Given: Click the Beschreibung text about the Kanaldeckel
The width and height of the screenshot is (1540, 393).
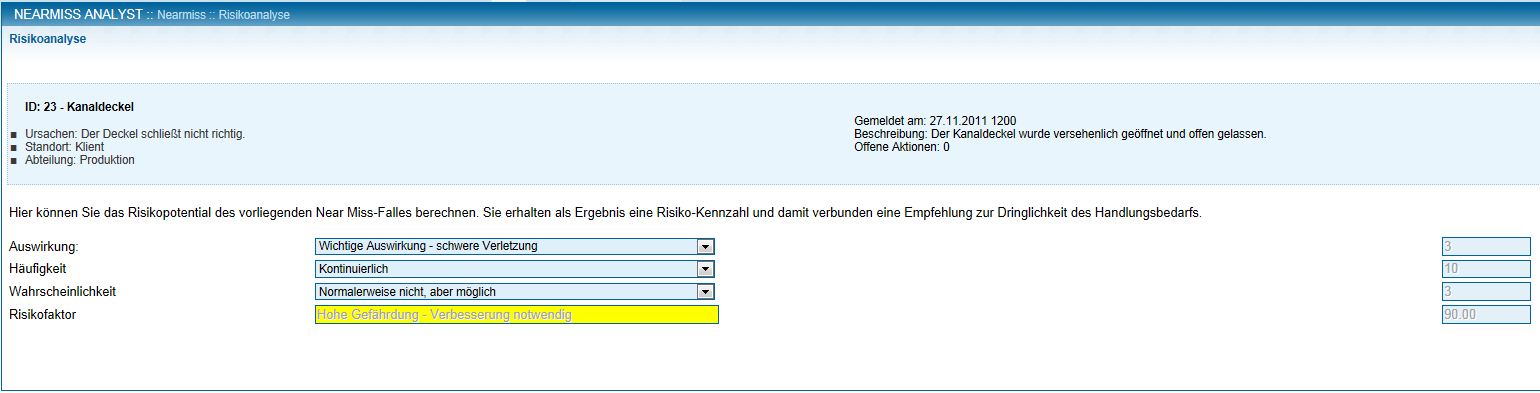Looking at the screenshot, I should (x=1060, y=134).
